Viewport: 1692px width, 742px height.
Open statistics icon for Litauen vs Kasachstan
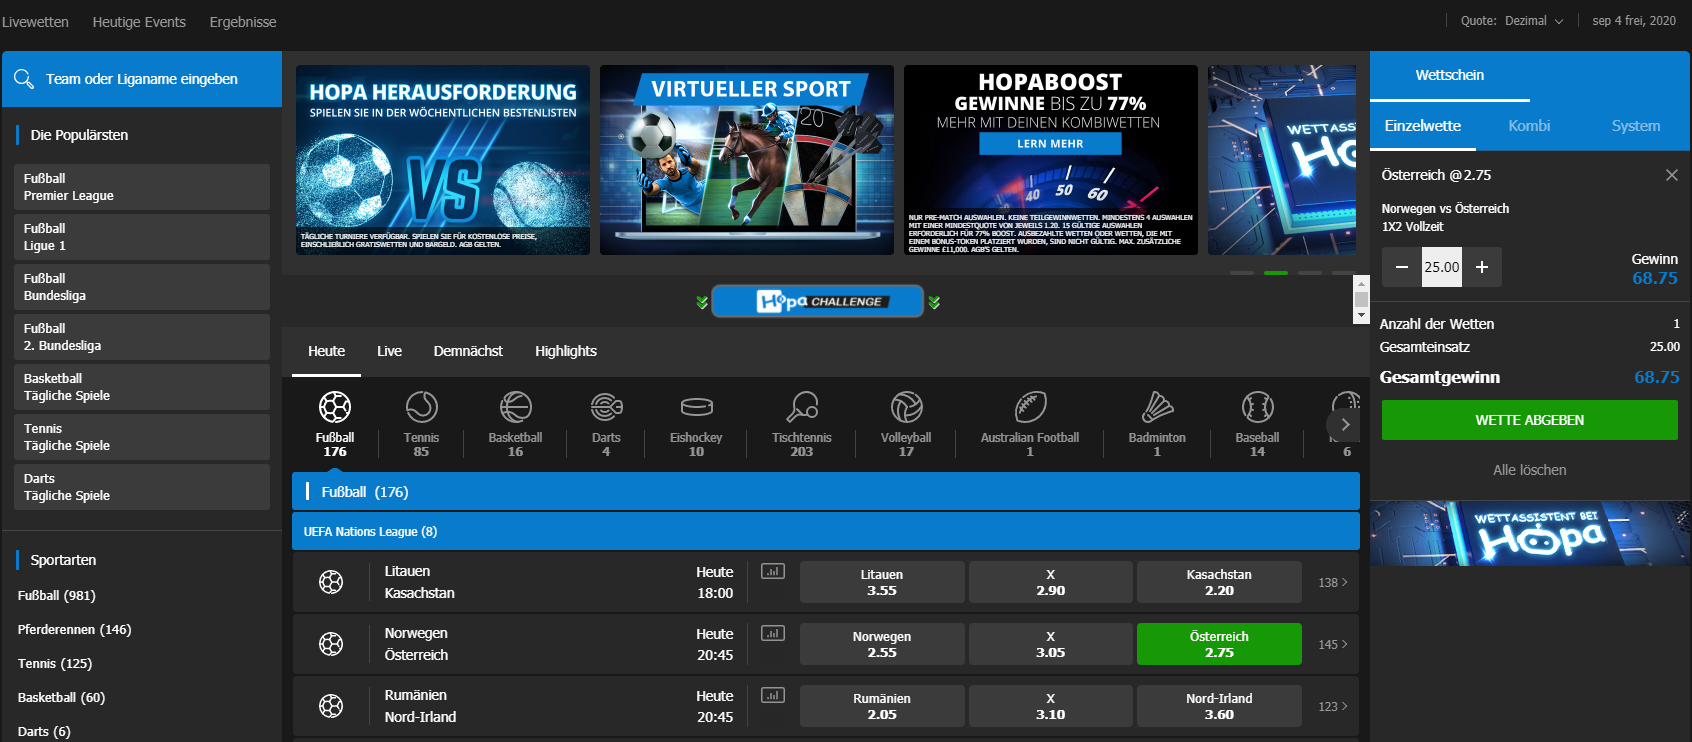tap(772, 571)
